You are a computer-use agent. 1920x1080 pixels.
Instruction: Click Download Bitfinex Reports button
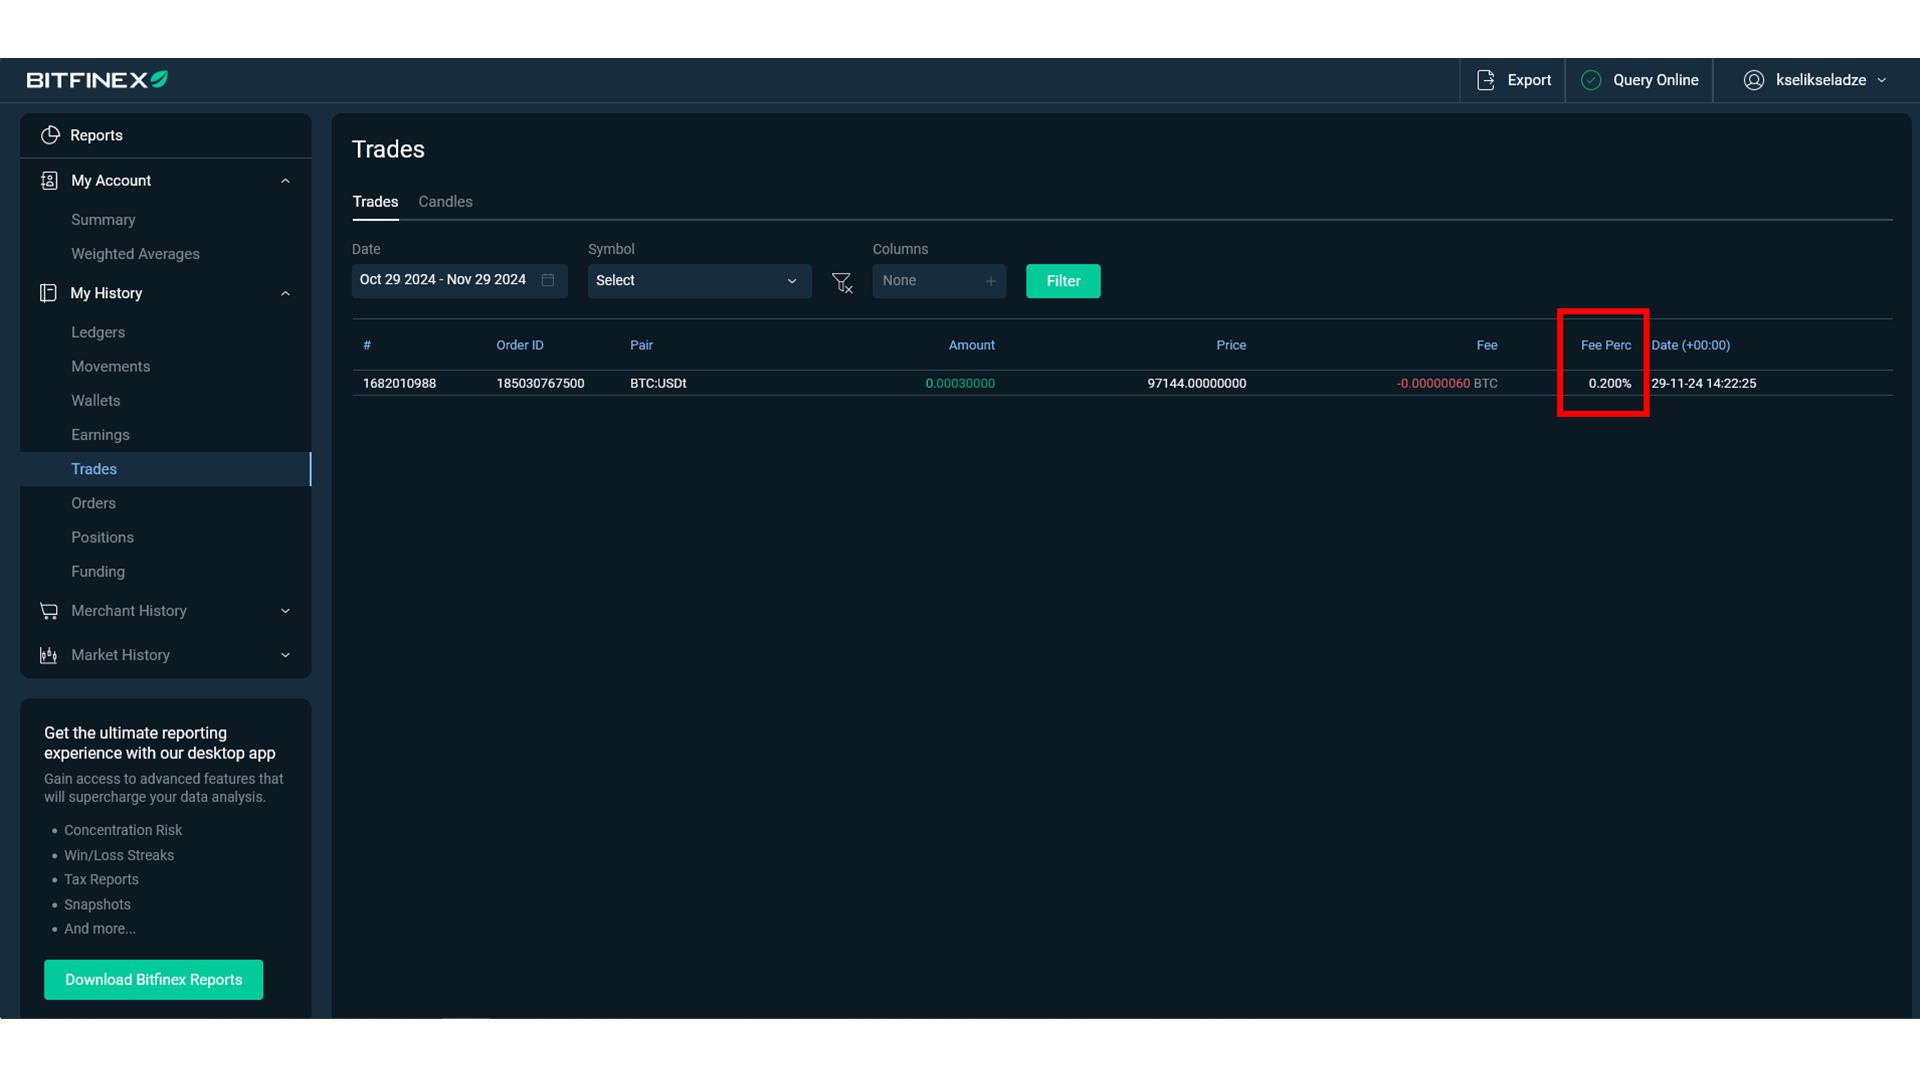coord(153,980)
